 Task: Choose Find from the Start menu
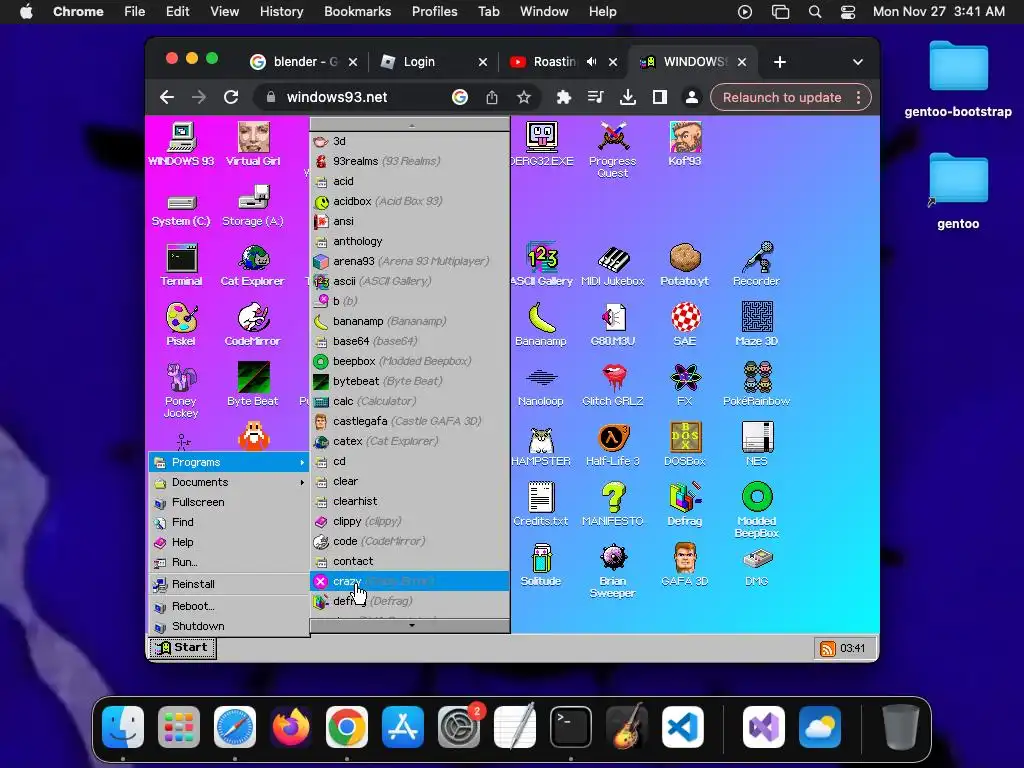click(x=229, y=522)
